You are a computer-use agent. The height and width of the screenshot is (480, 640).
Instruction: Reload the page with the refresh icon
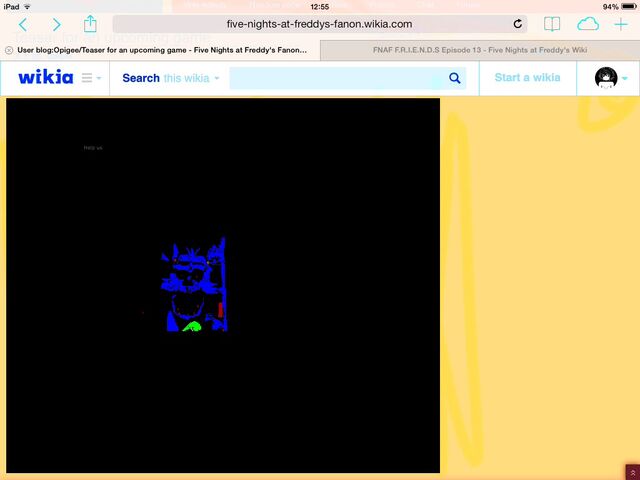pos(518,24)
